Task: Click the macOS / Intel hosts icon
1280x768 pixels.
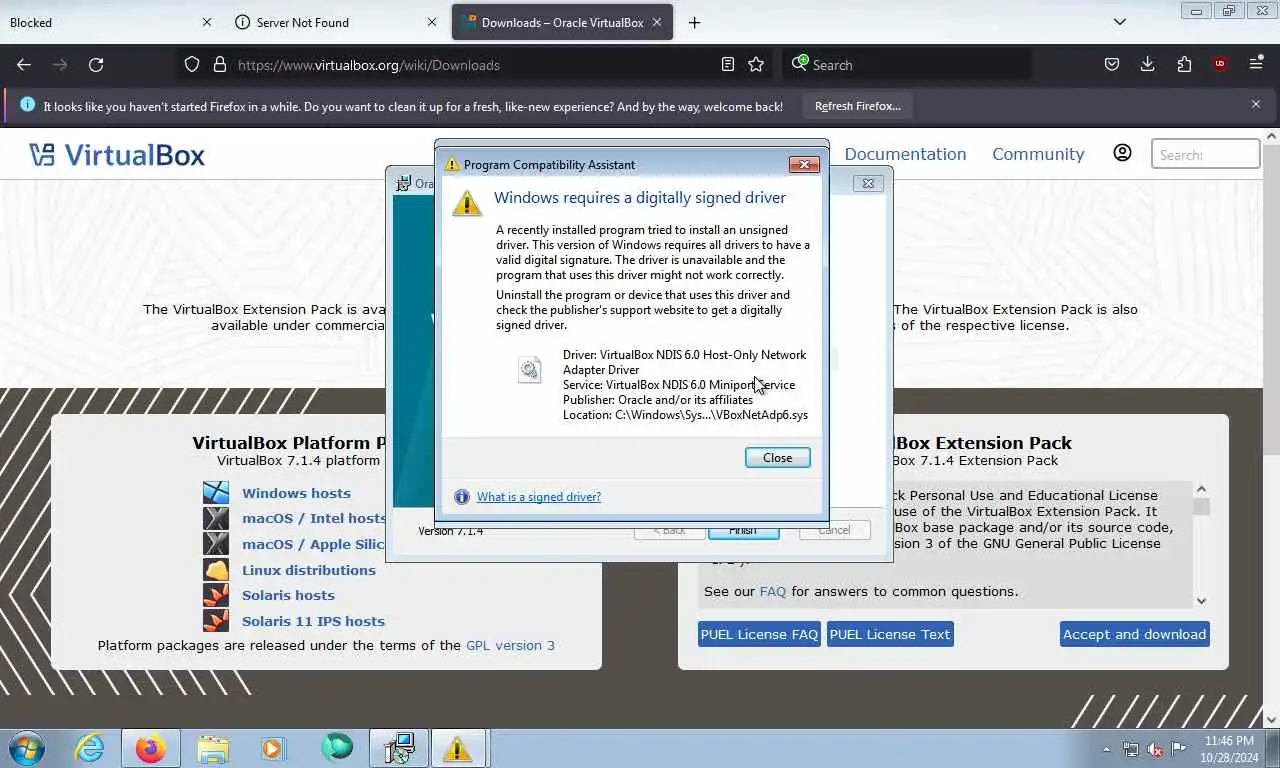Action: coord(216,518)
